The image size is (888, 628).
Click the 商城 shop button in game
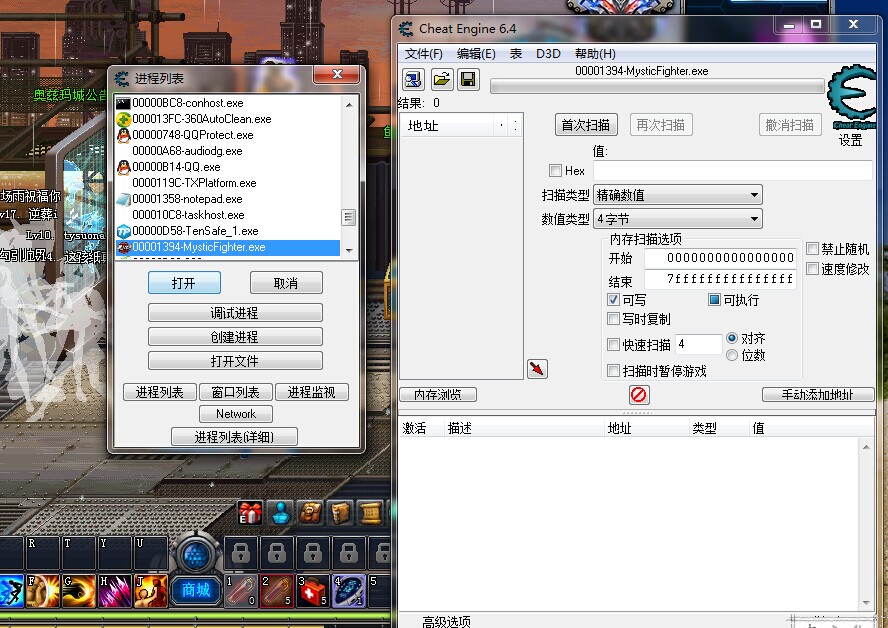click(196, 591)
